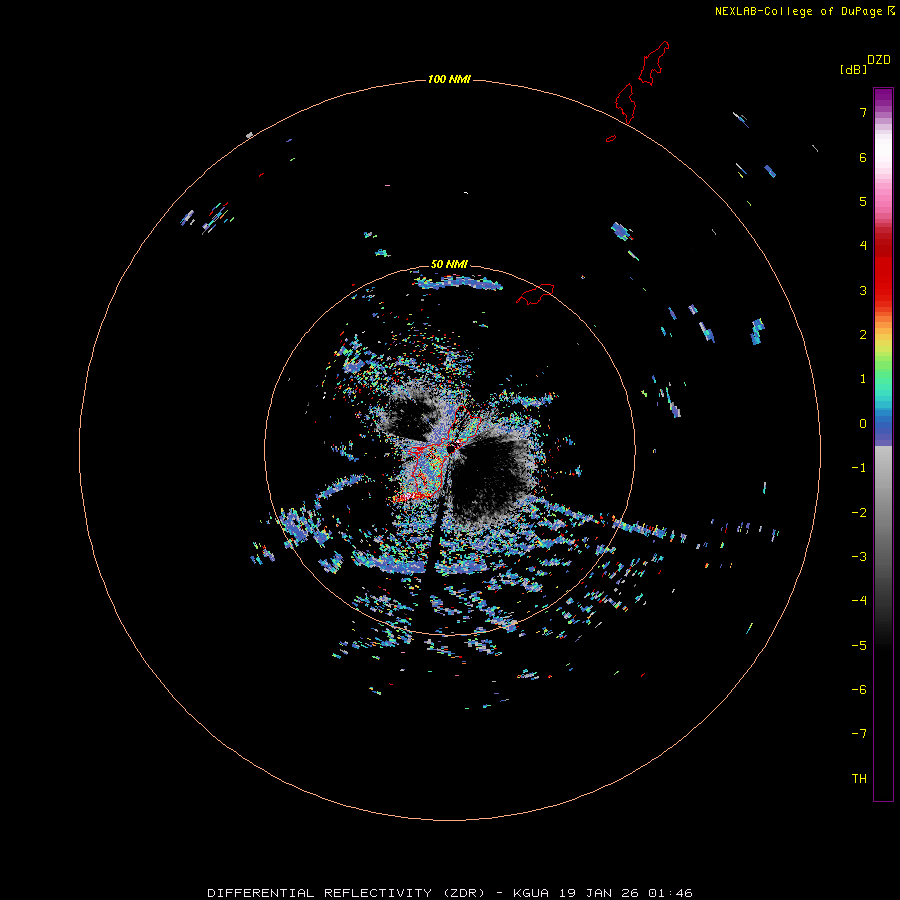Image resolution: width=900 pixels, height=900 pixels.
Task: Click the -4 value on the scale
Action: pos(859,601)
